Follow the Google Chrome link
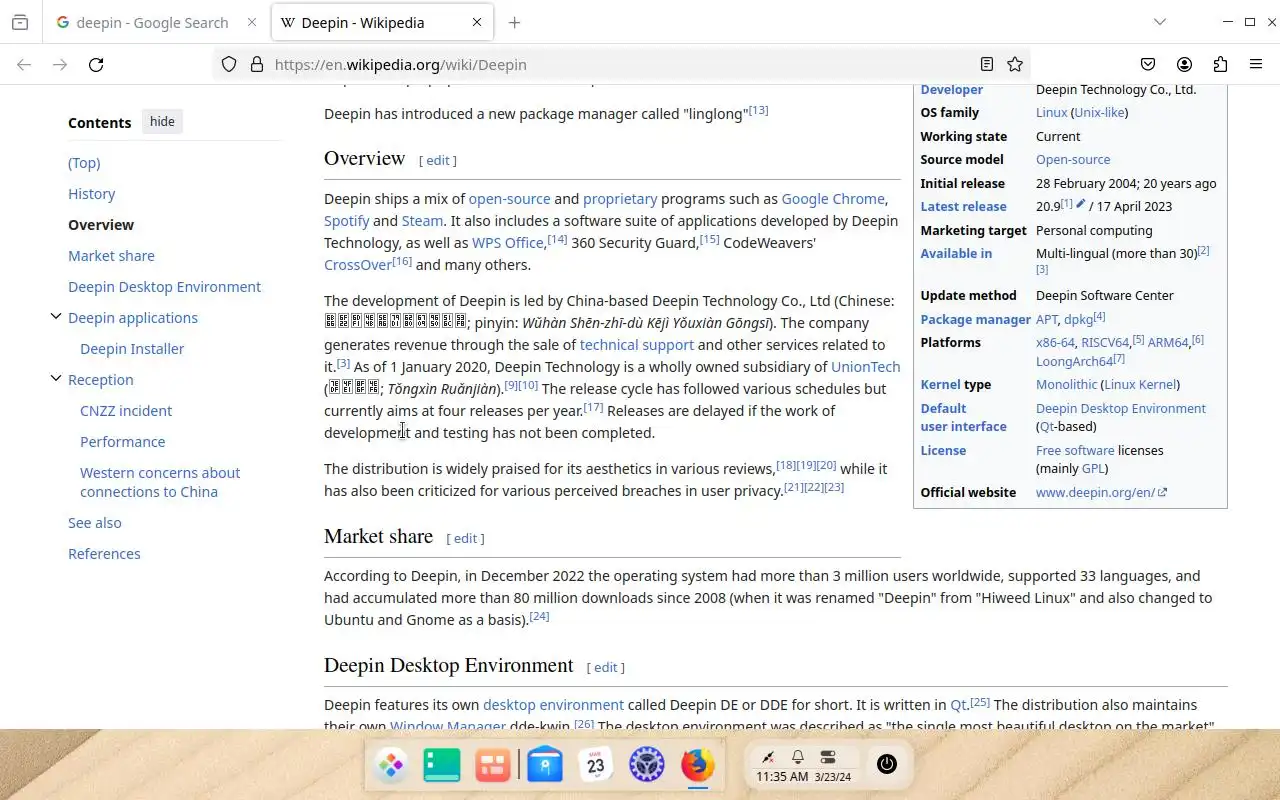The image size is (1280, 800). pyautogui.click(x=833, y=199)
